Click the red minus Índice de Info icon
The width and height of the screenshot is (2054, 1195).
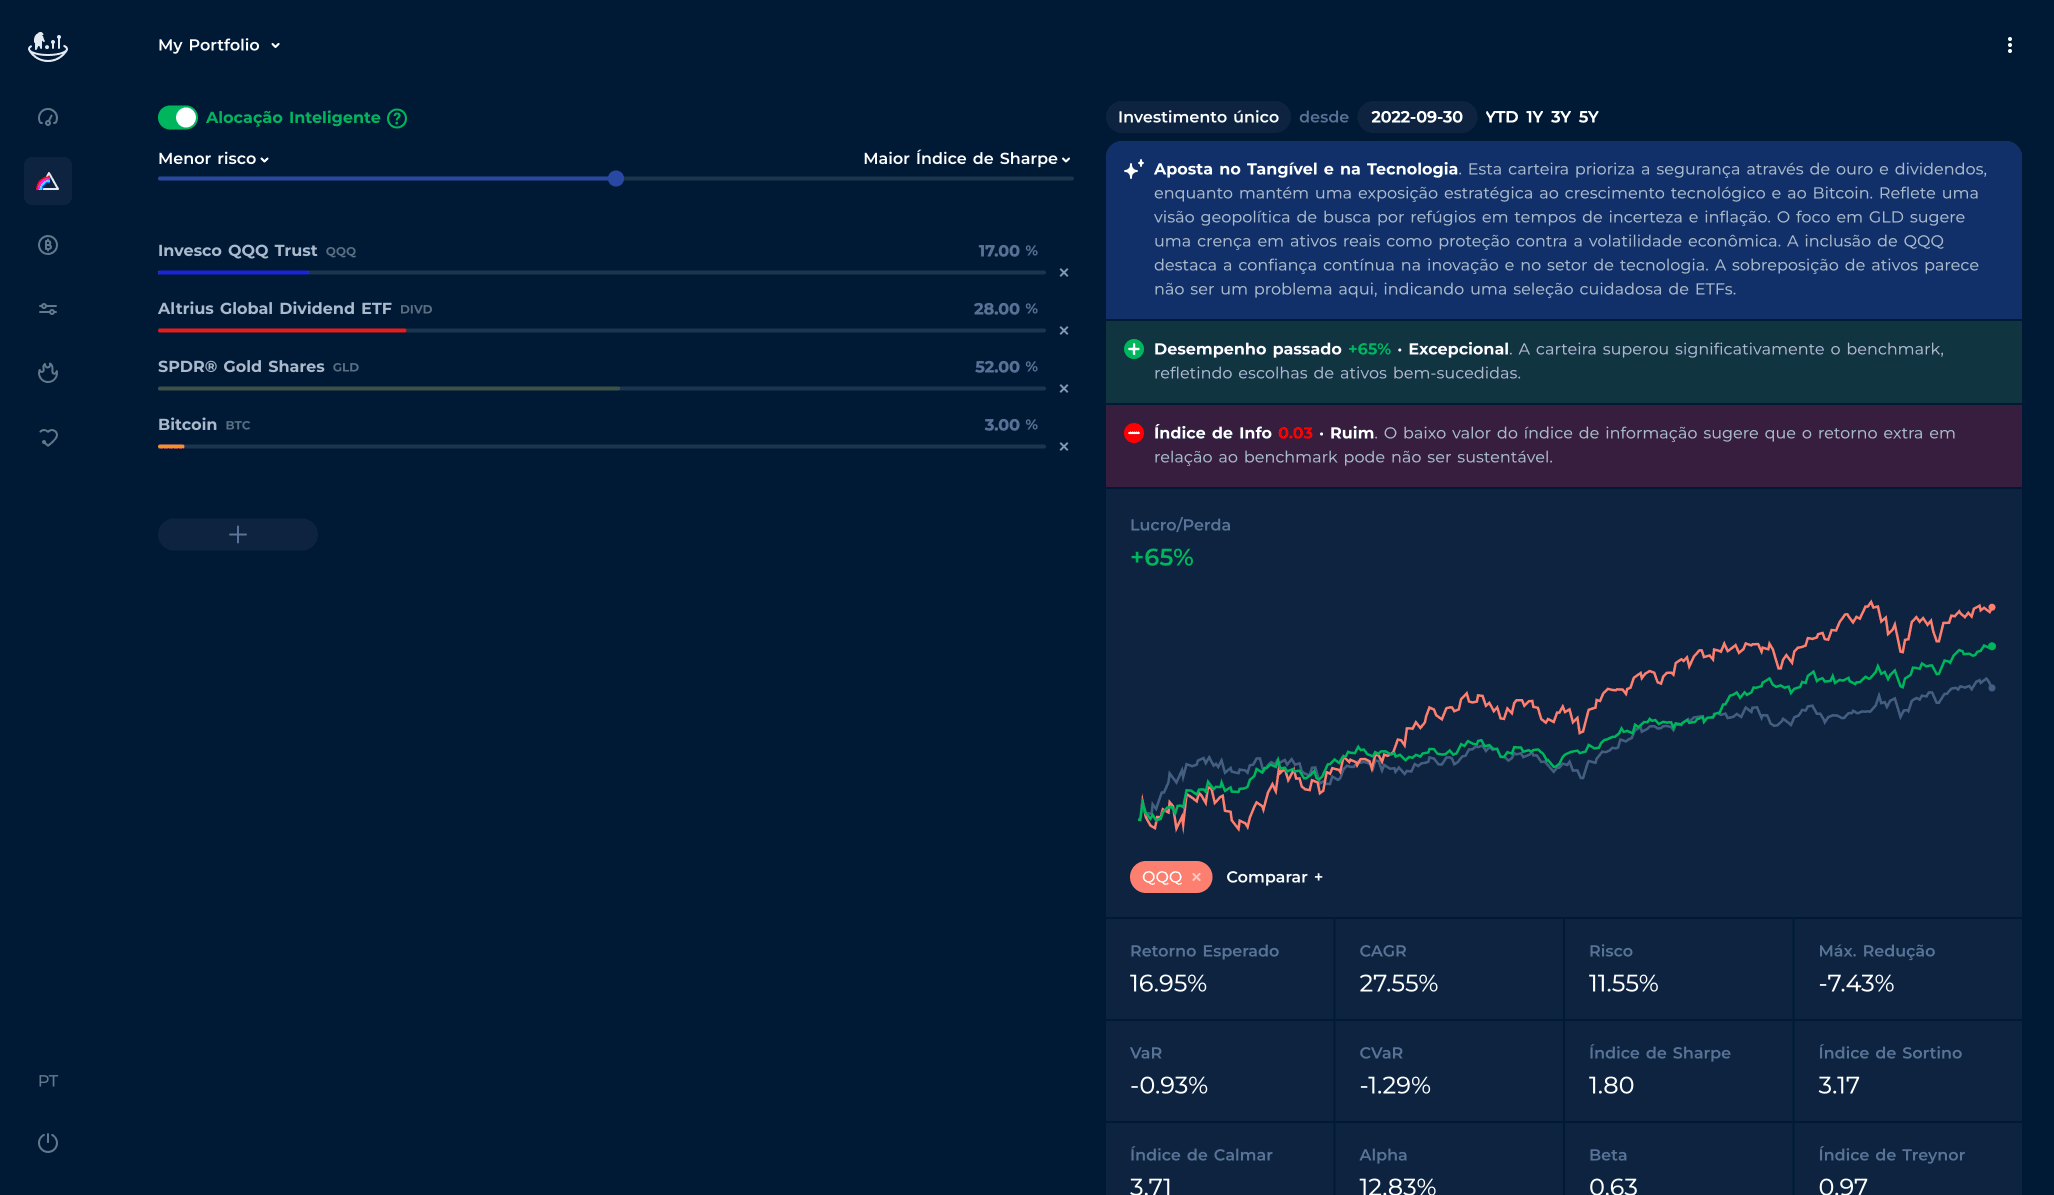click(1133, 433)
